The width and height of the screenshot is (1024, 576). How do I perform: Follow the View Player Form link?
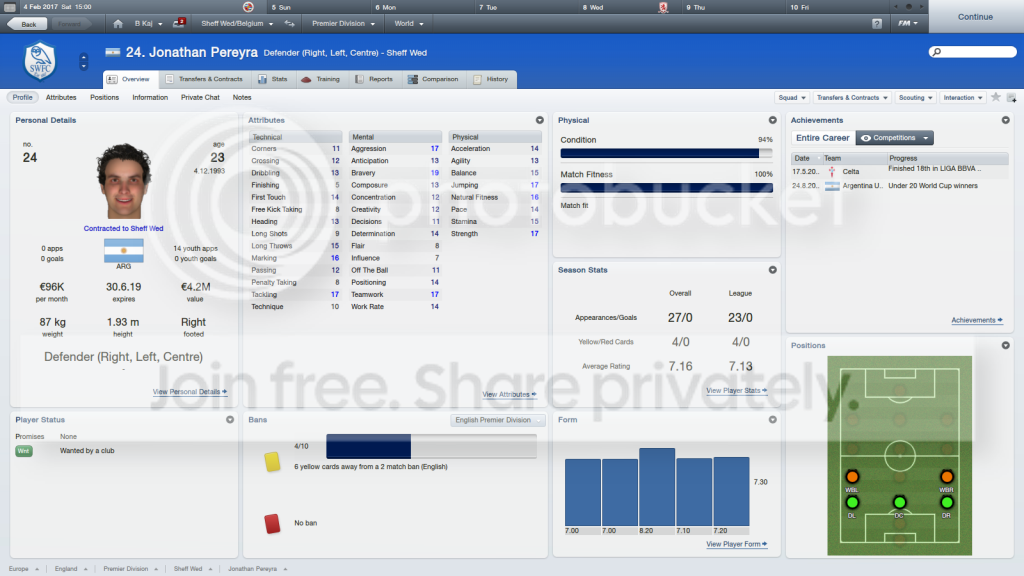[x=736, y=544]
